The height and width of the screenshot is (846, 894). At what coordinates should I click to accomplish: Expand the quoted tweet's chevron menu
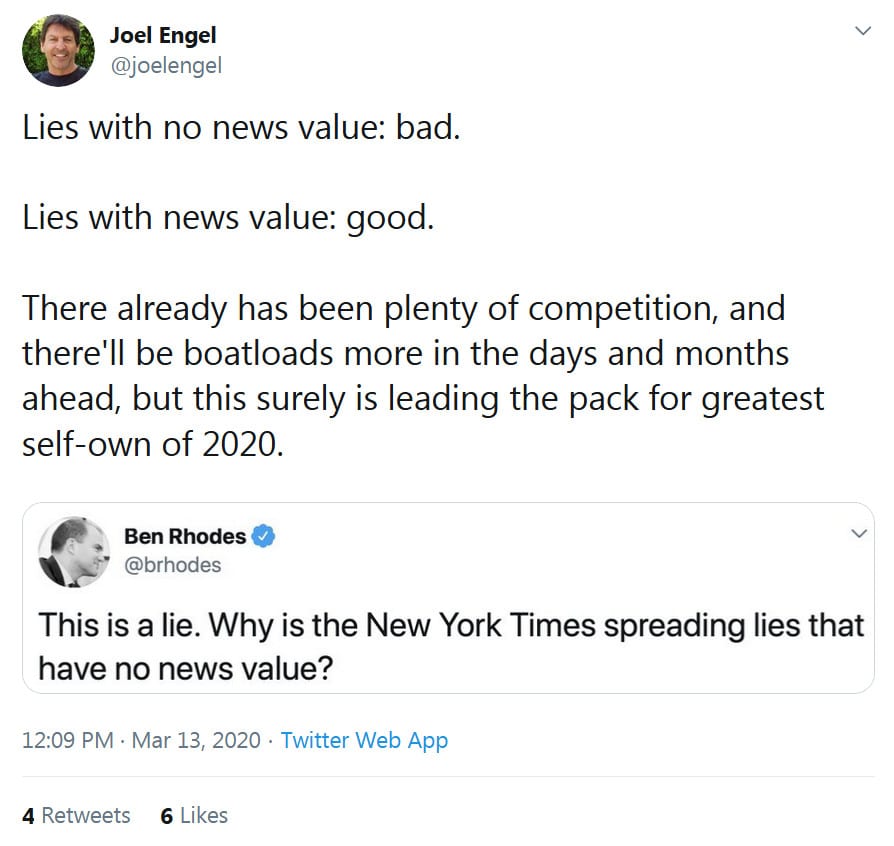(x=858, y=534)
